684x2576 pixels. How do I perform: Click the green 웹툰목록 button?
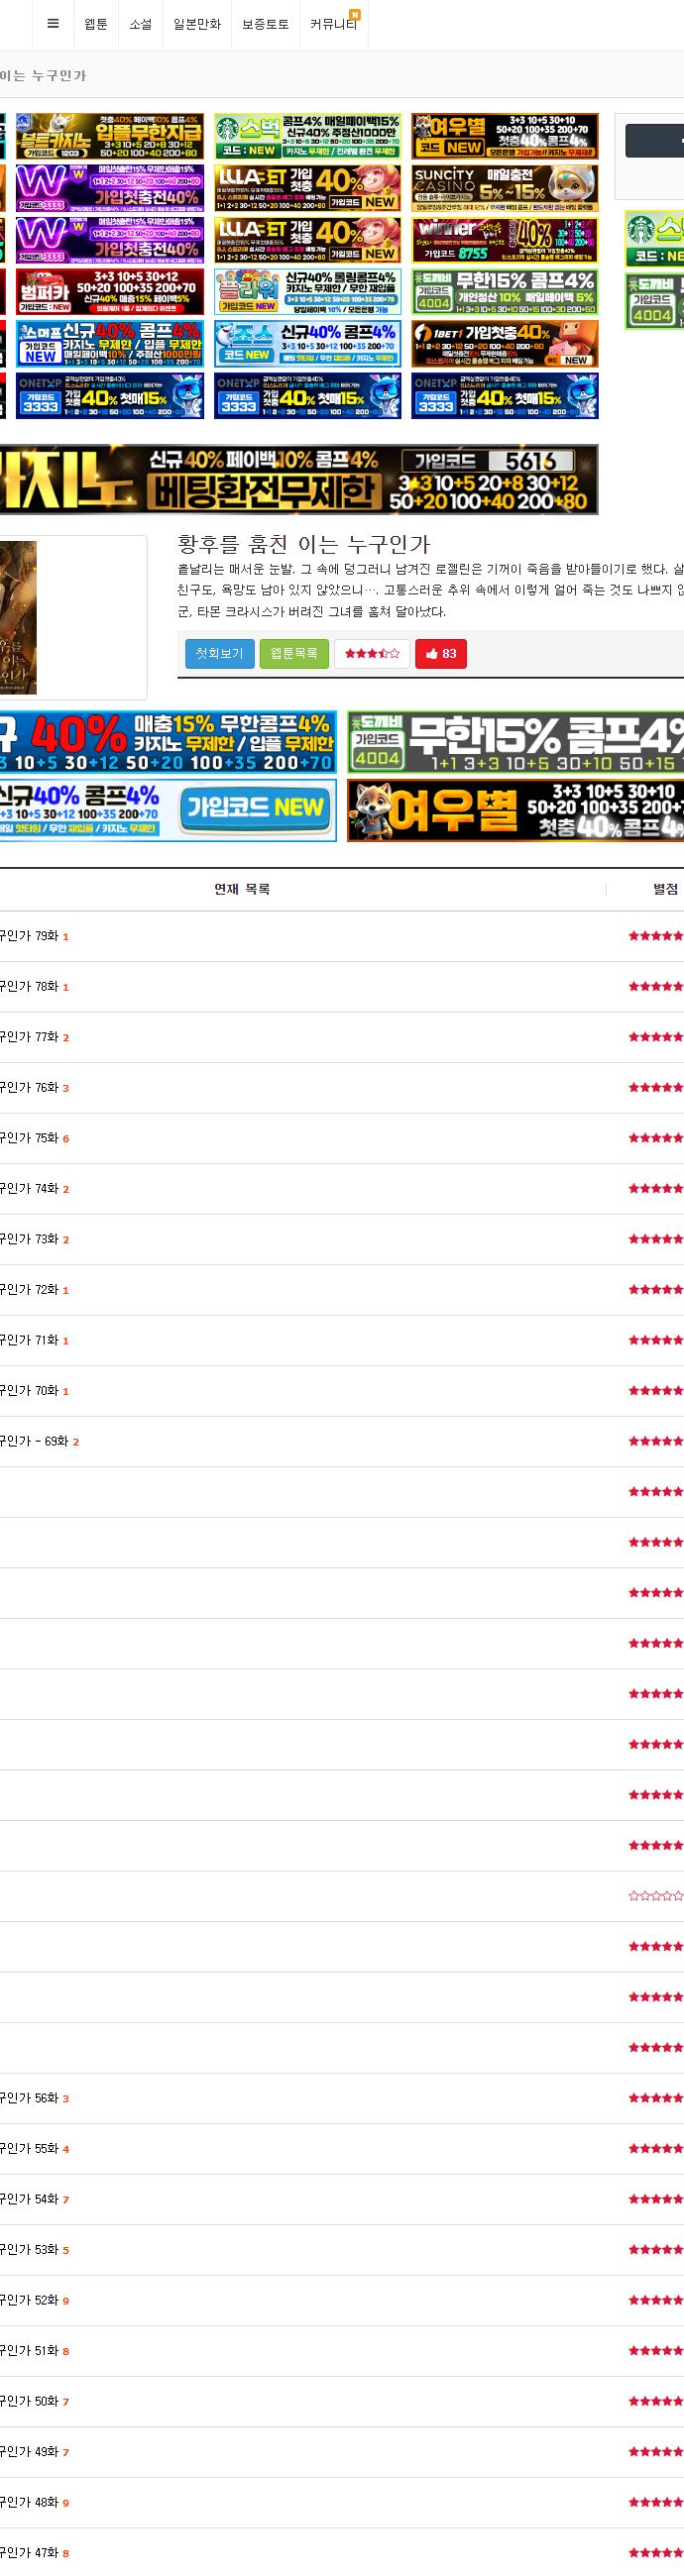[294, 654]
